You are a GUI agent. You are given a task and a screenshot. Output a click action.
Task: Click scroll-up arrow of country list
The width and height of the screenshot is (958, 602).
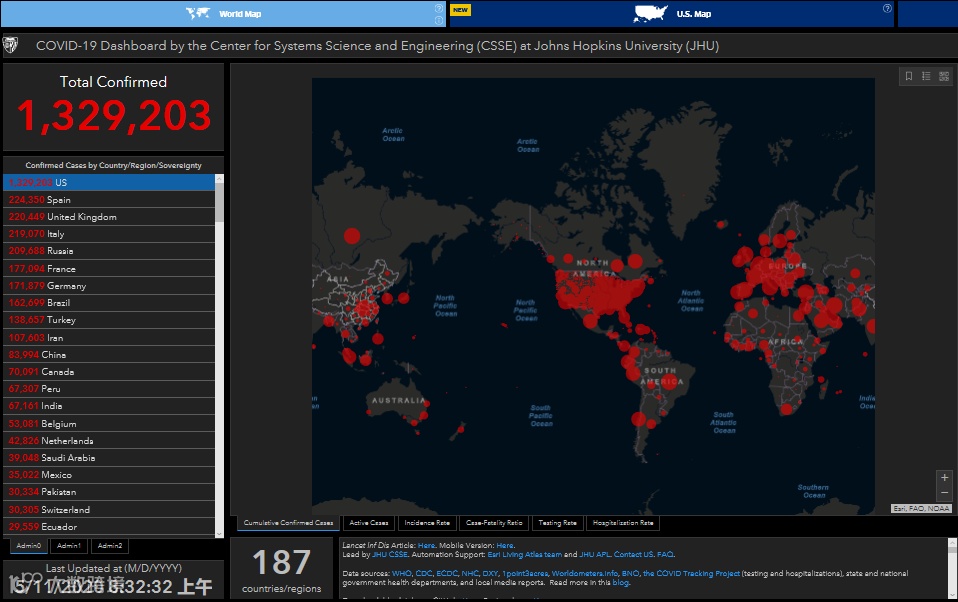pyautogui.click(x=219, y=178)
